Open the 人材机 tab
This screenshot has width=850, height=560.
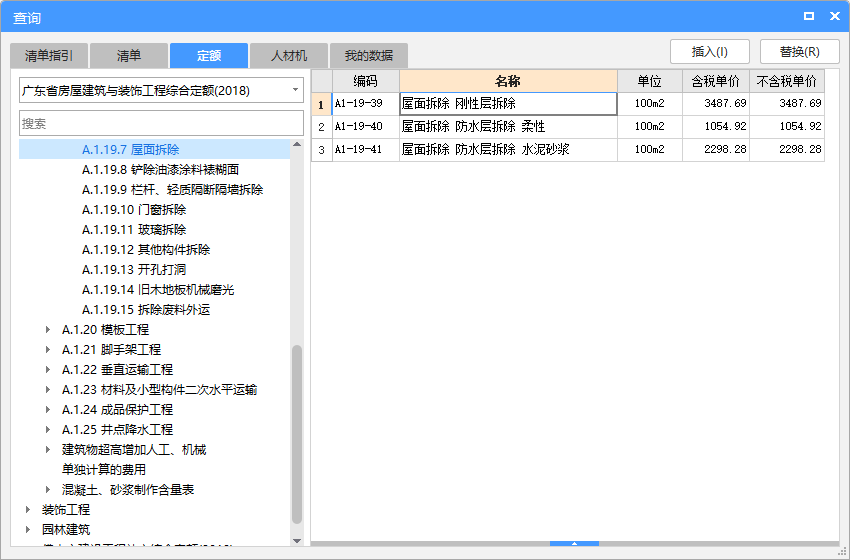pyautogui.click(x=288, y=55)
